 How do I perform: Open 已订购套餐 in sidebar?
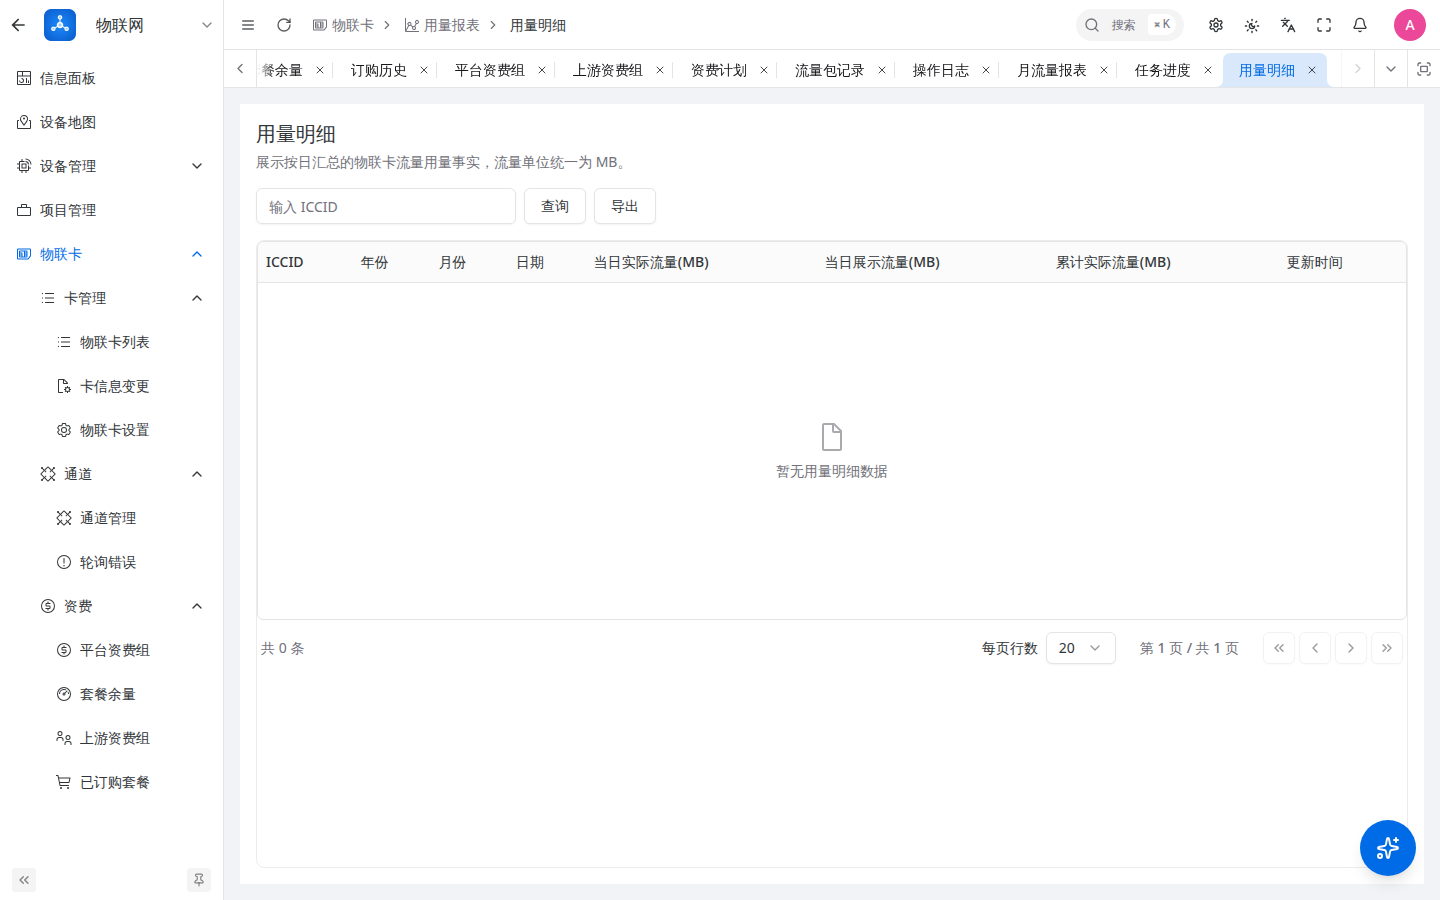(112, 782)
